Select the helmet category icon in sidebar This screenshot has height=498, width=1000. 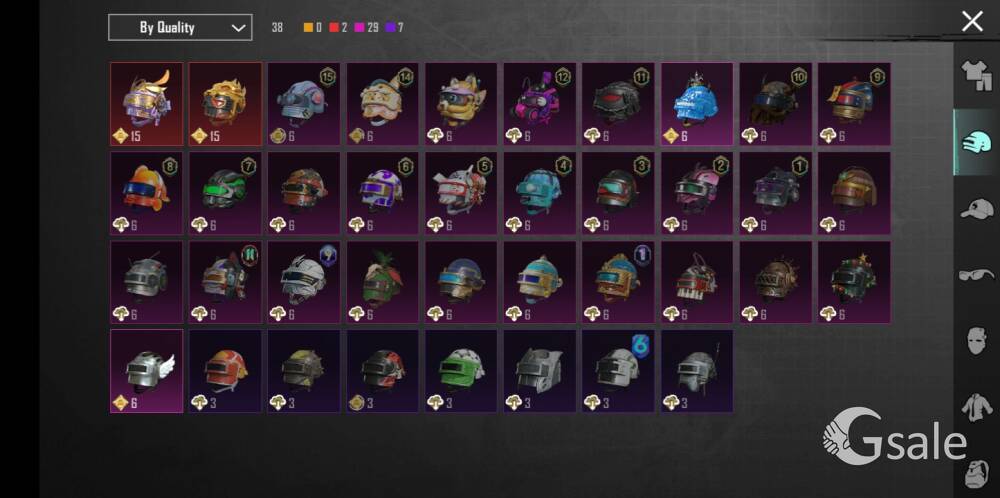976,142
